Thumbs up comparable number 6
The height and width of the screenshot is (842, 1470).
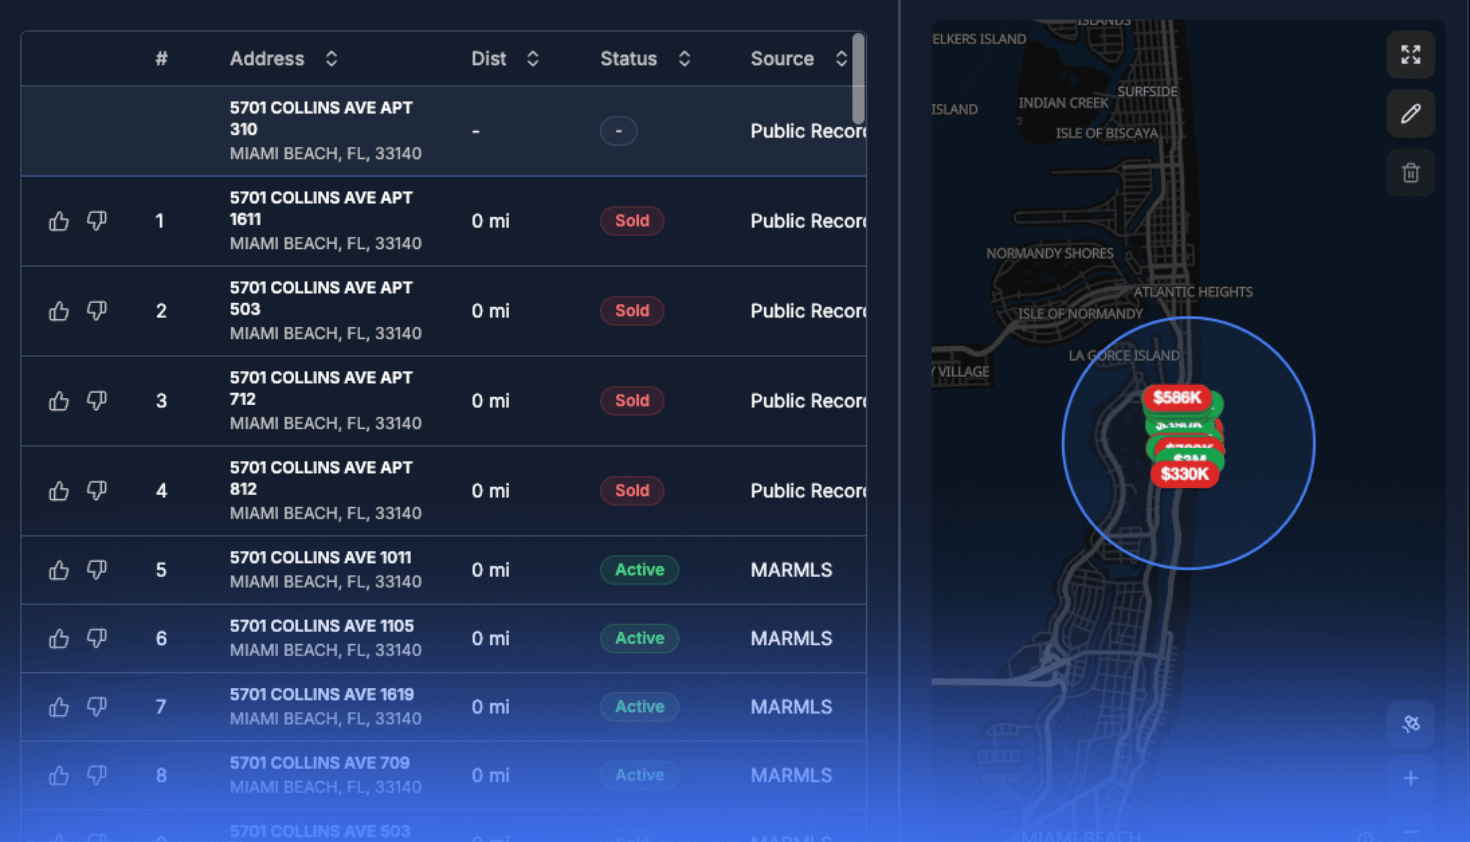click(x=59, y=638)
